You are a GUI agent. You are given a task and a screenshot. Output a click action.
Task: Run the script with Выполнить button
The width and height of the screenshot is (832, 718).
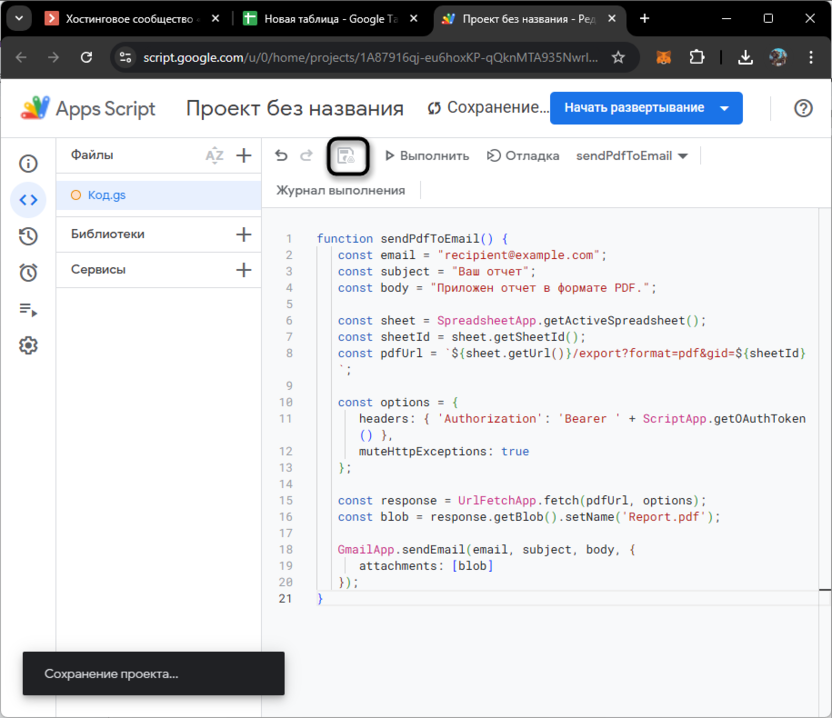[x=427, y=156]
